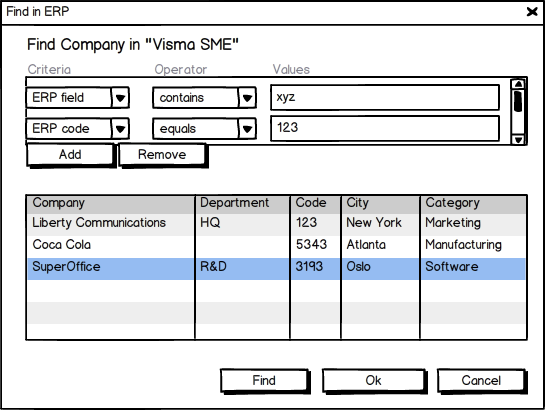
Task: Expand the contains operator dropdown
Action: pos(247,98)
